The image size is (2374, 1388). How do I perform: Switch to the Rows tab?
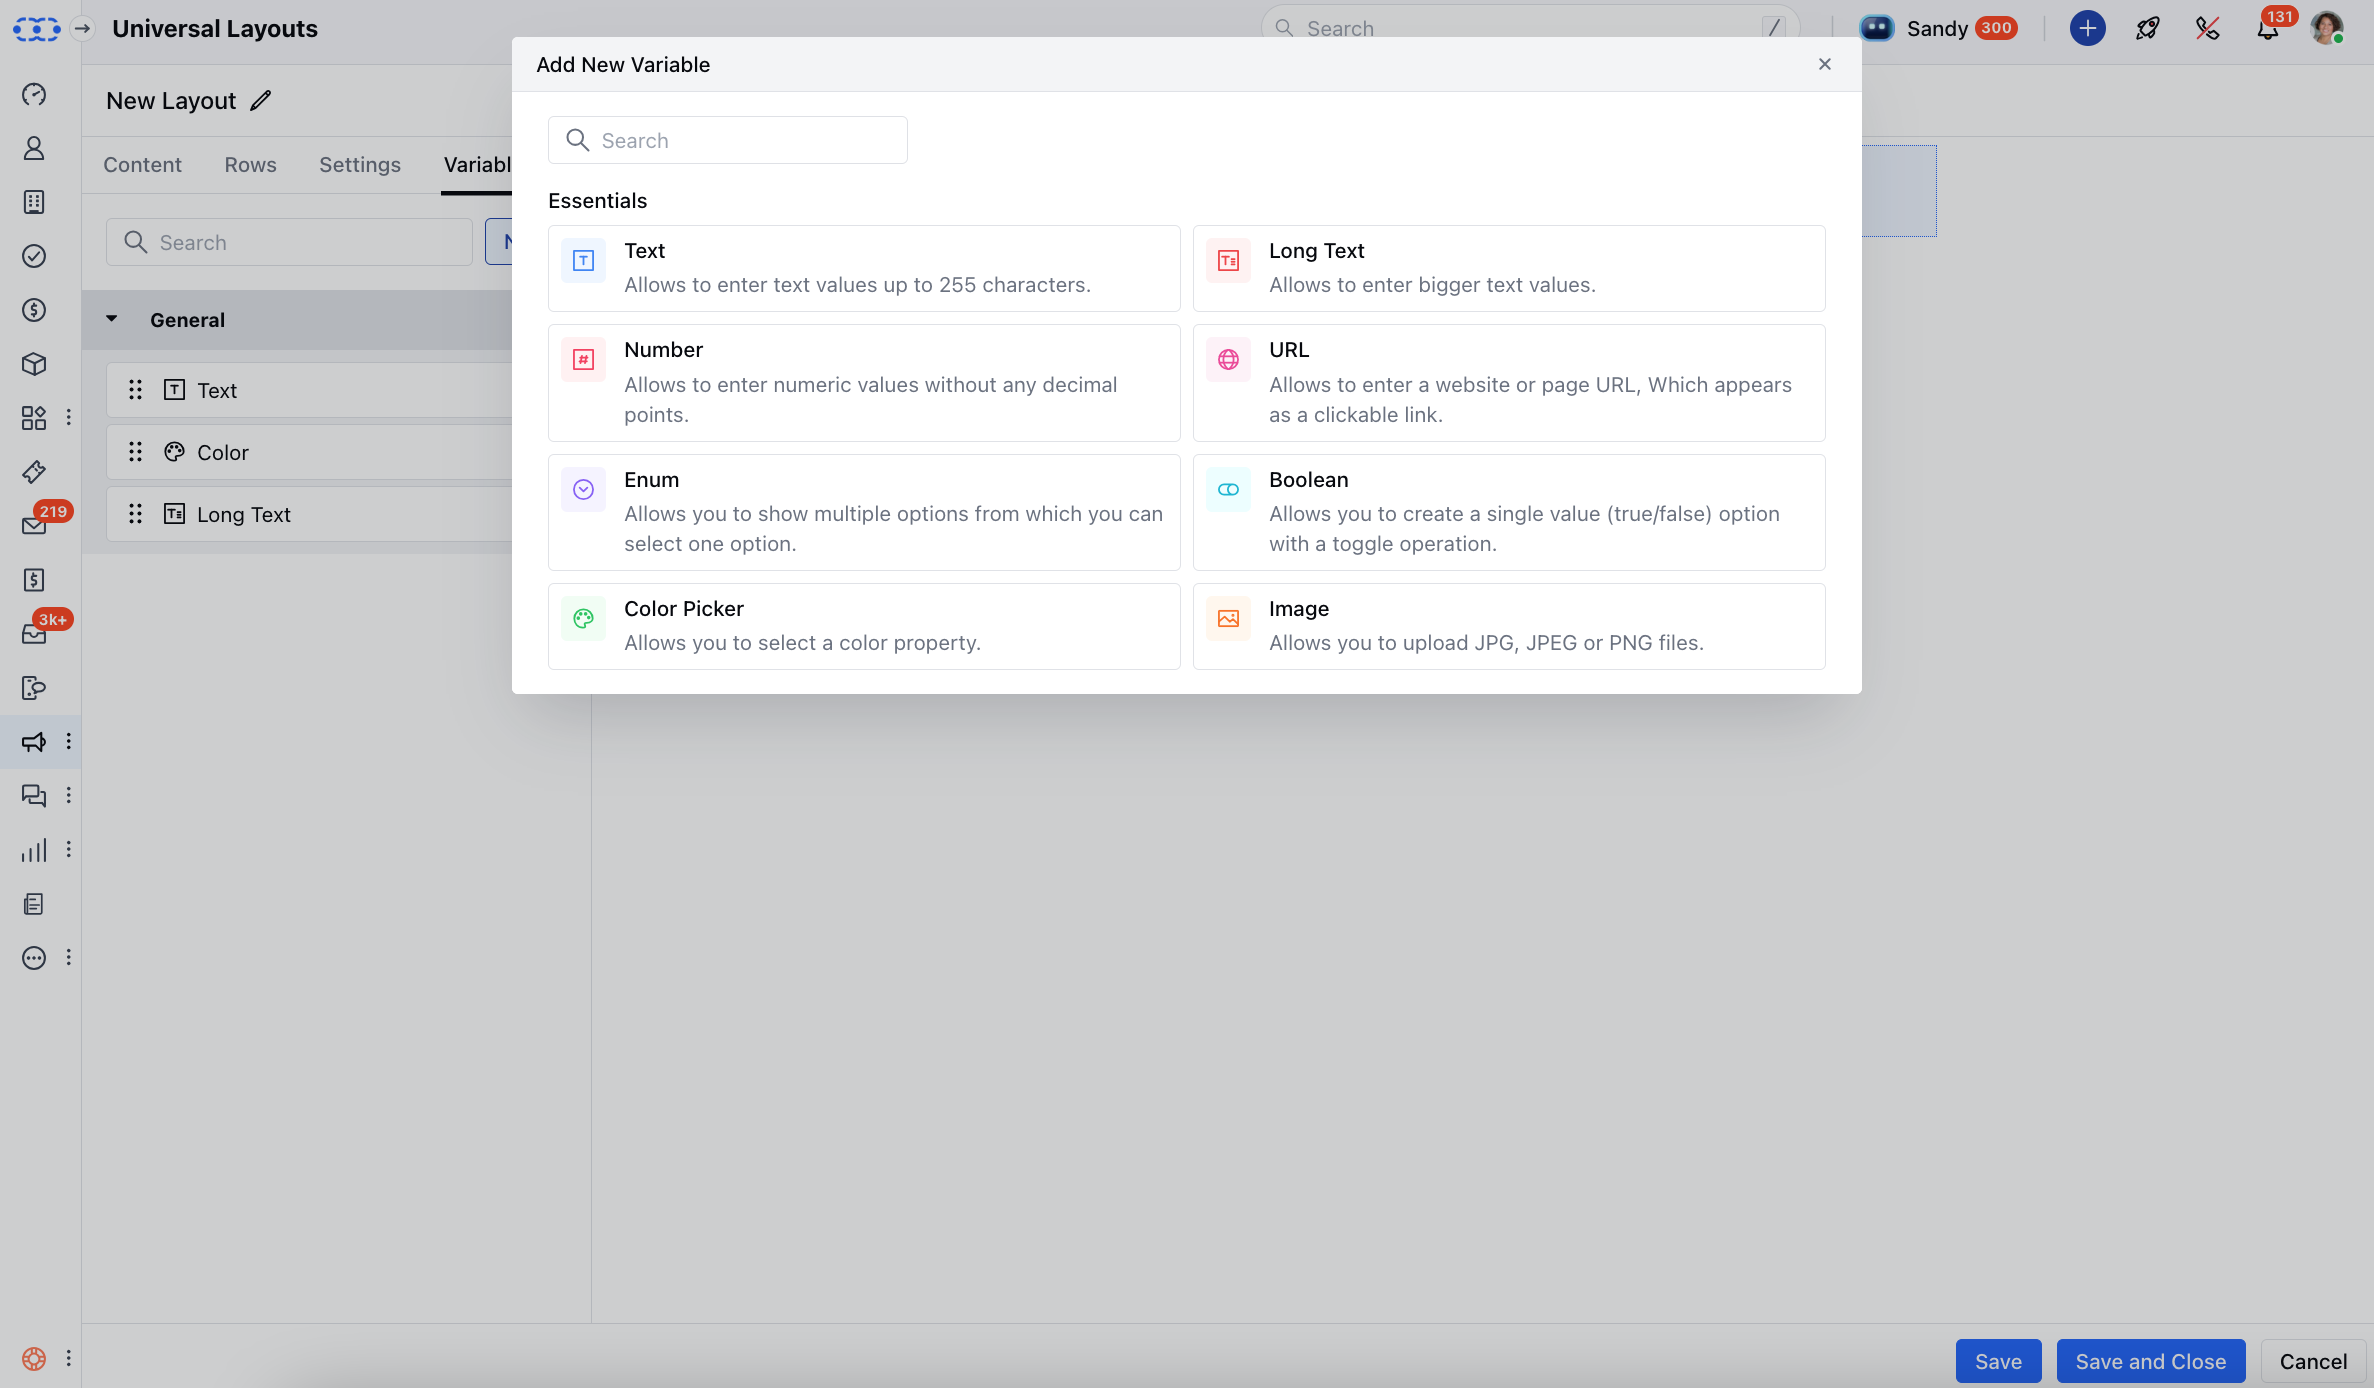tap(250, 165)
